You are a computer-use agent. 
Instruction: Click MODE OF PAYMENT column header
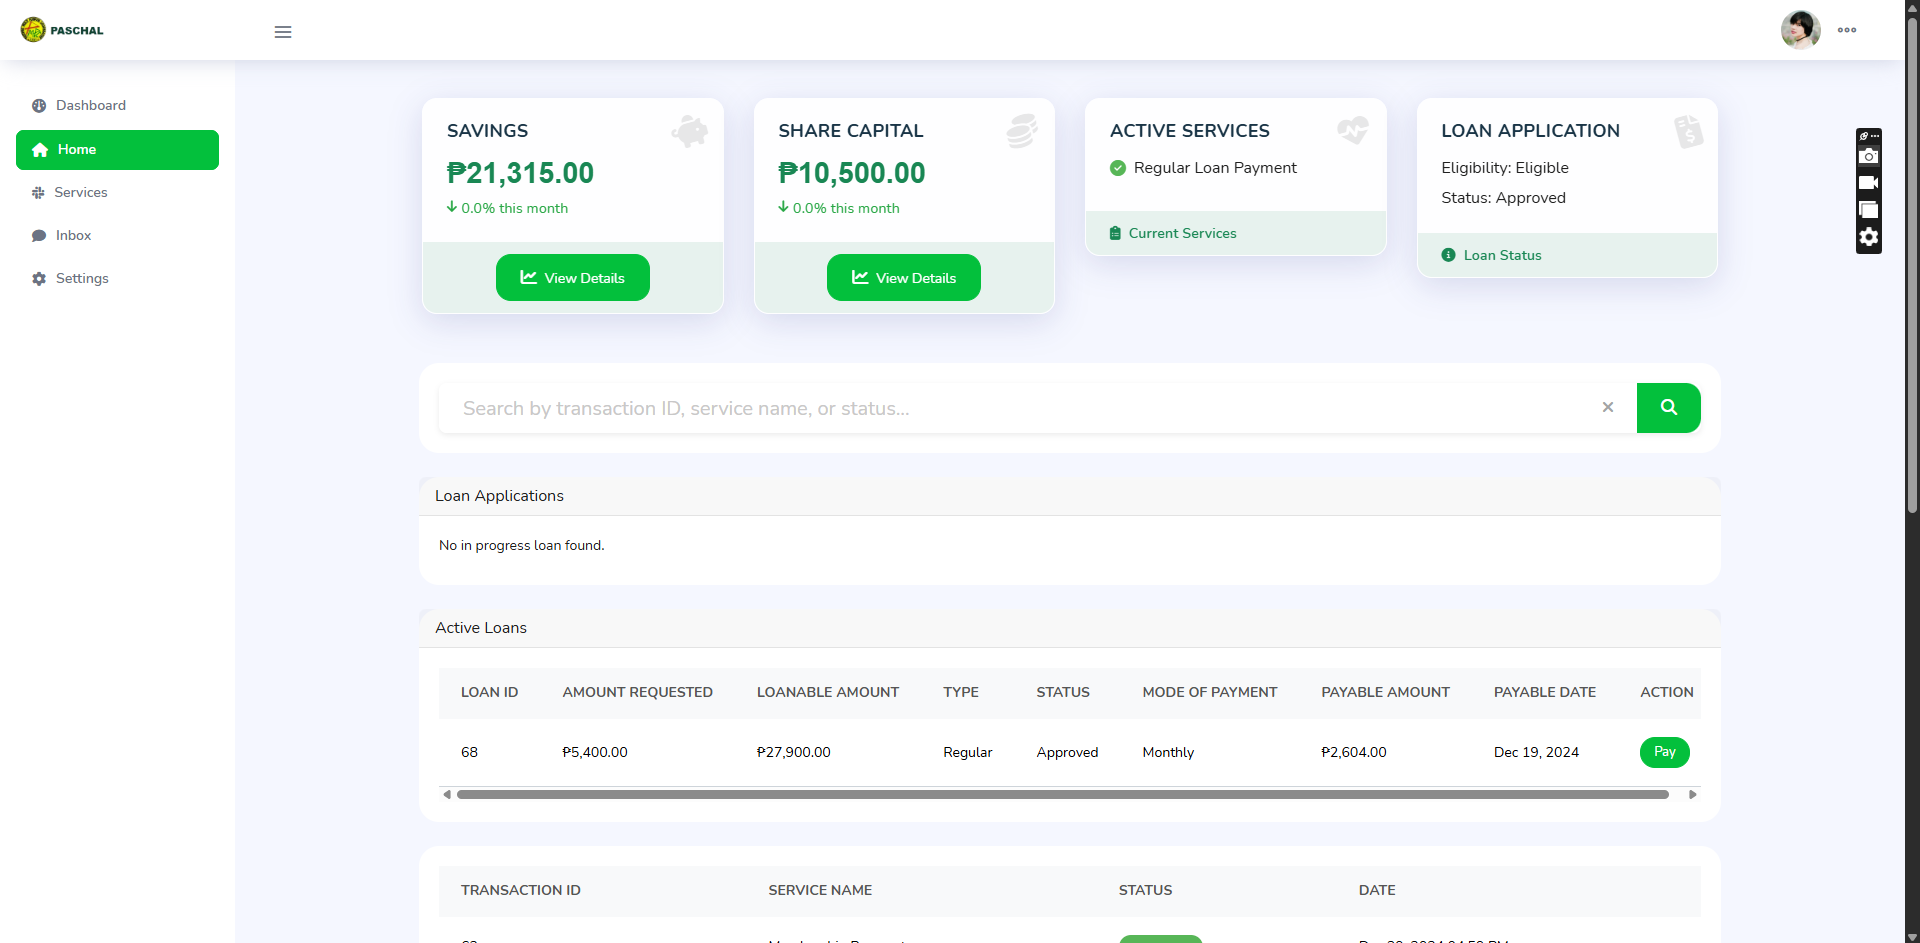(x=1210, y=692)
